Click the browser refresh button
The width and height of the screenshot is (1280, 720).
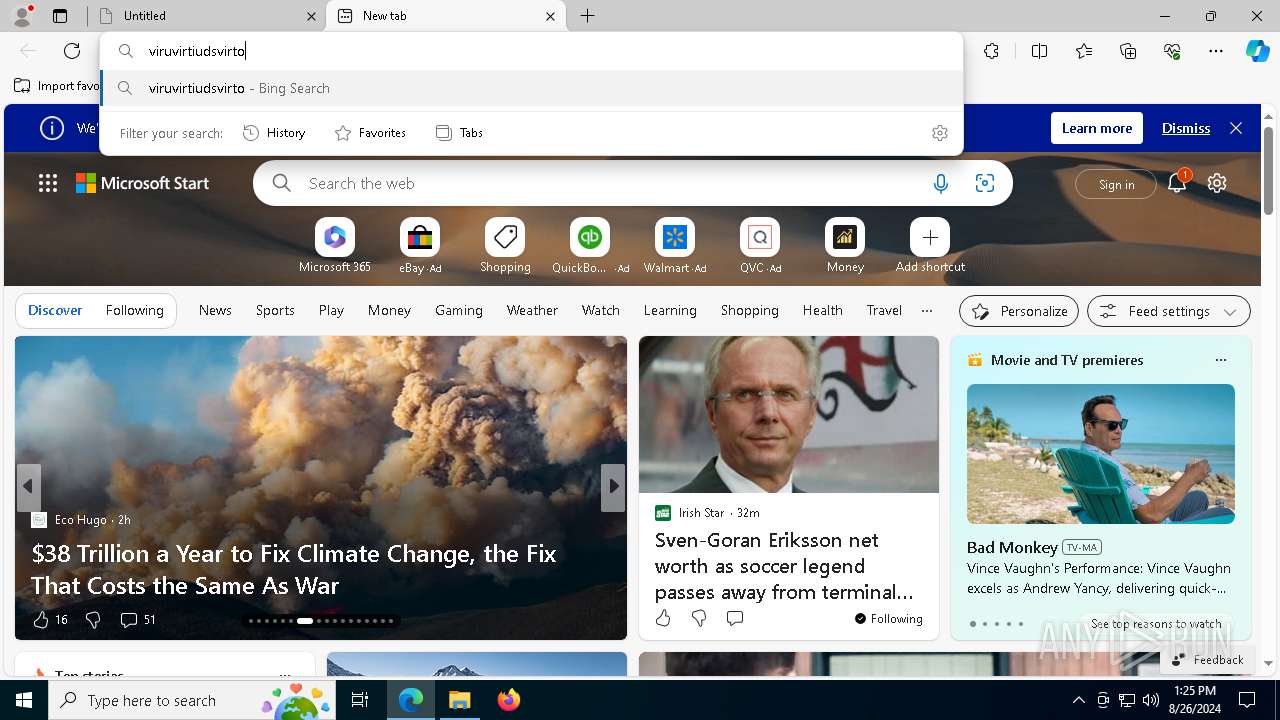(72, 51)
